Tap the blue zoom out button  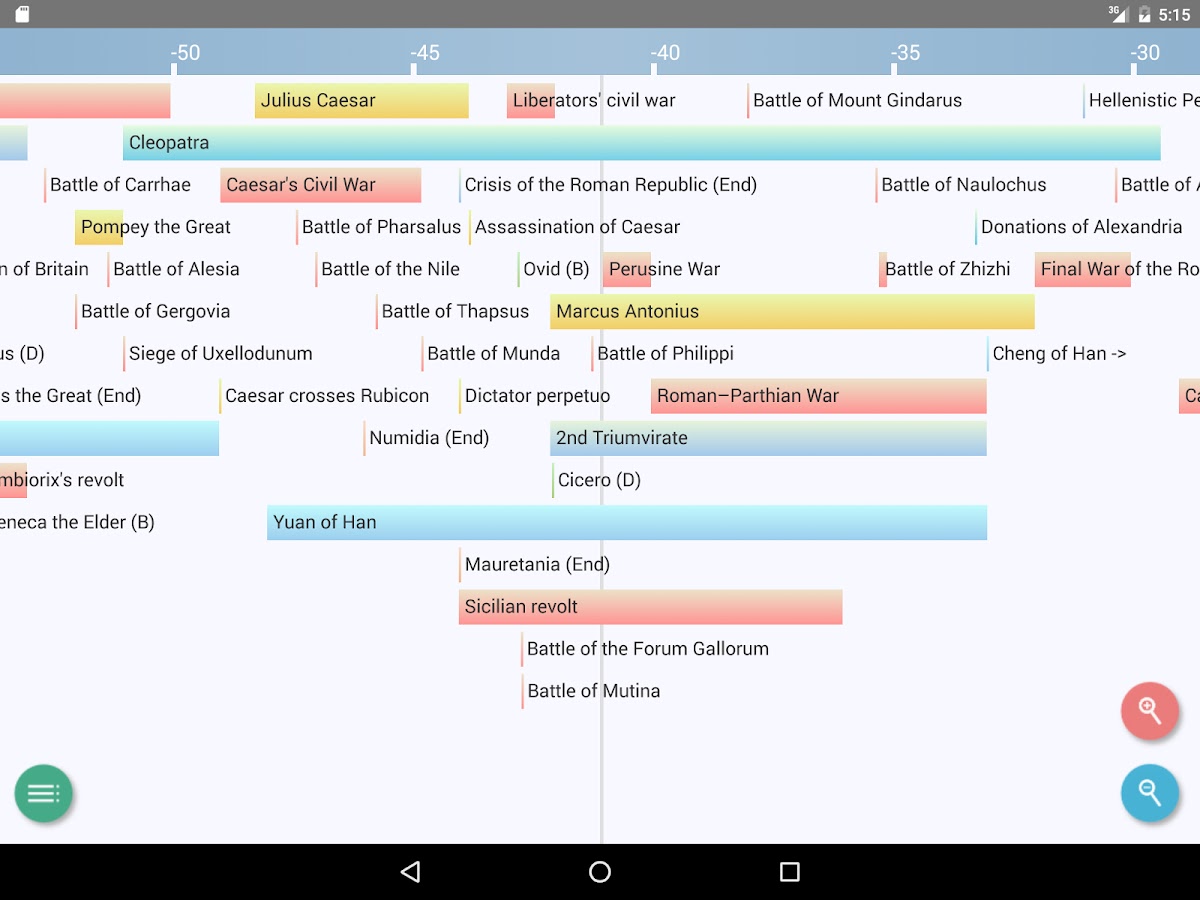[x=1149, y=793]
